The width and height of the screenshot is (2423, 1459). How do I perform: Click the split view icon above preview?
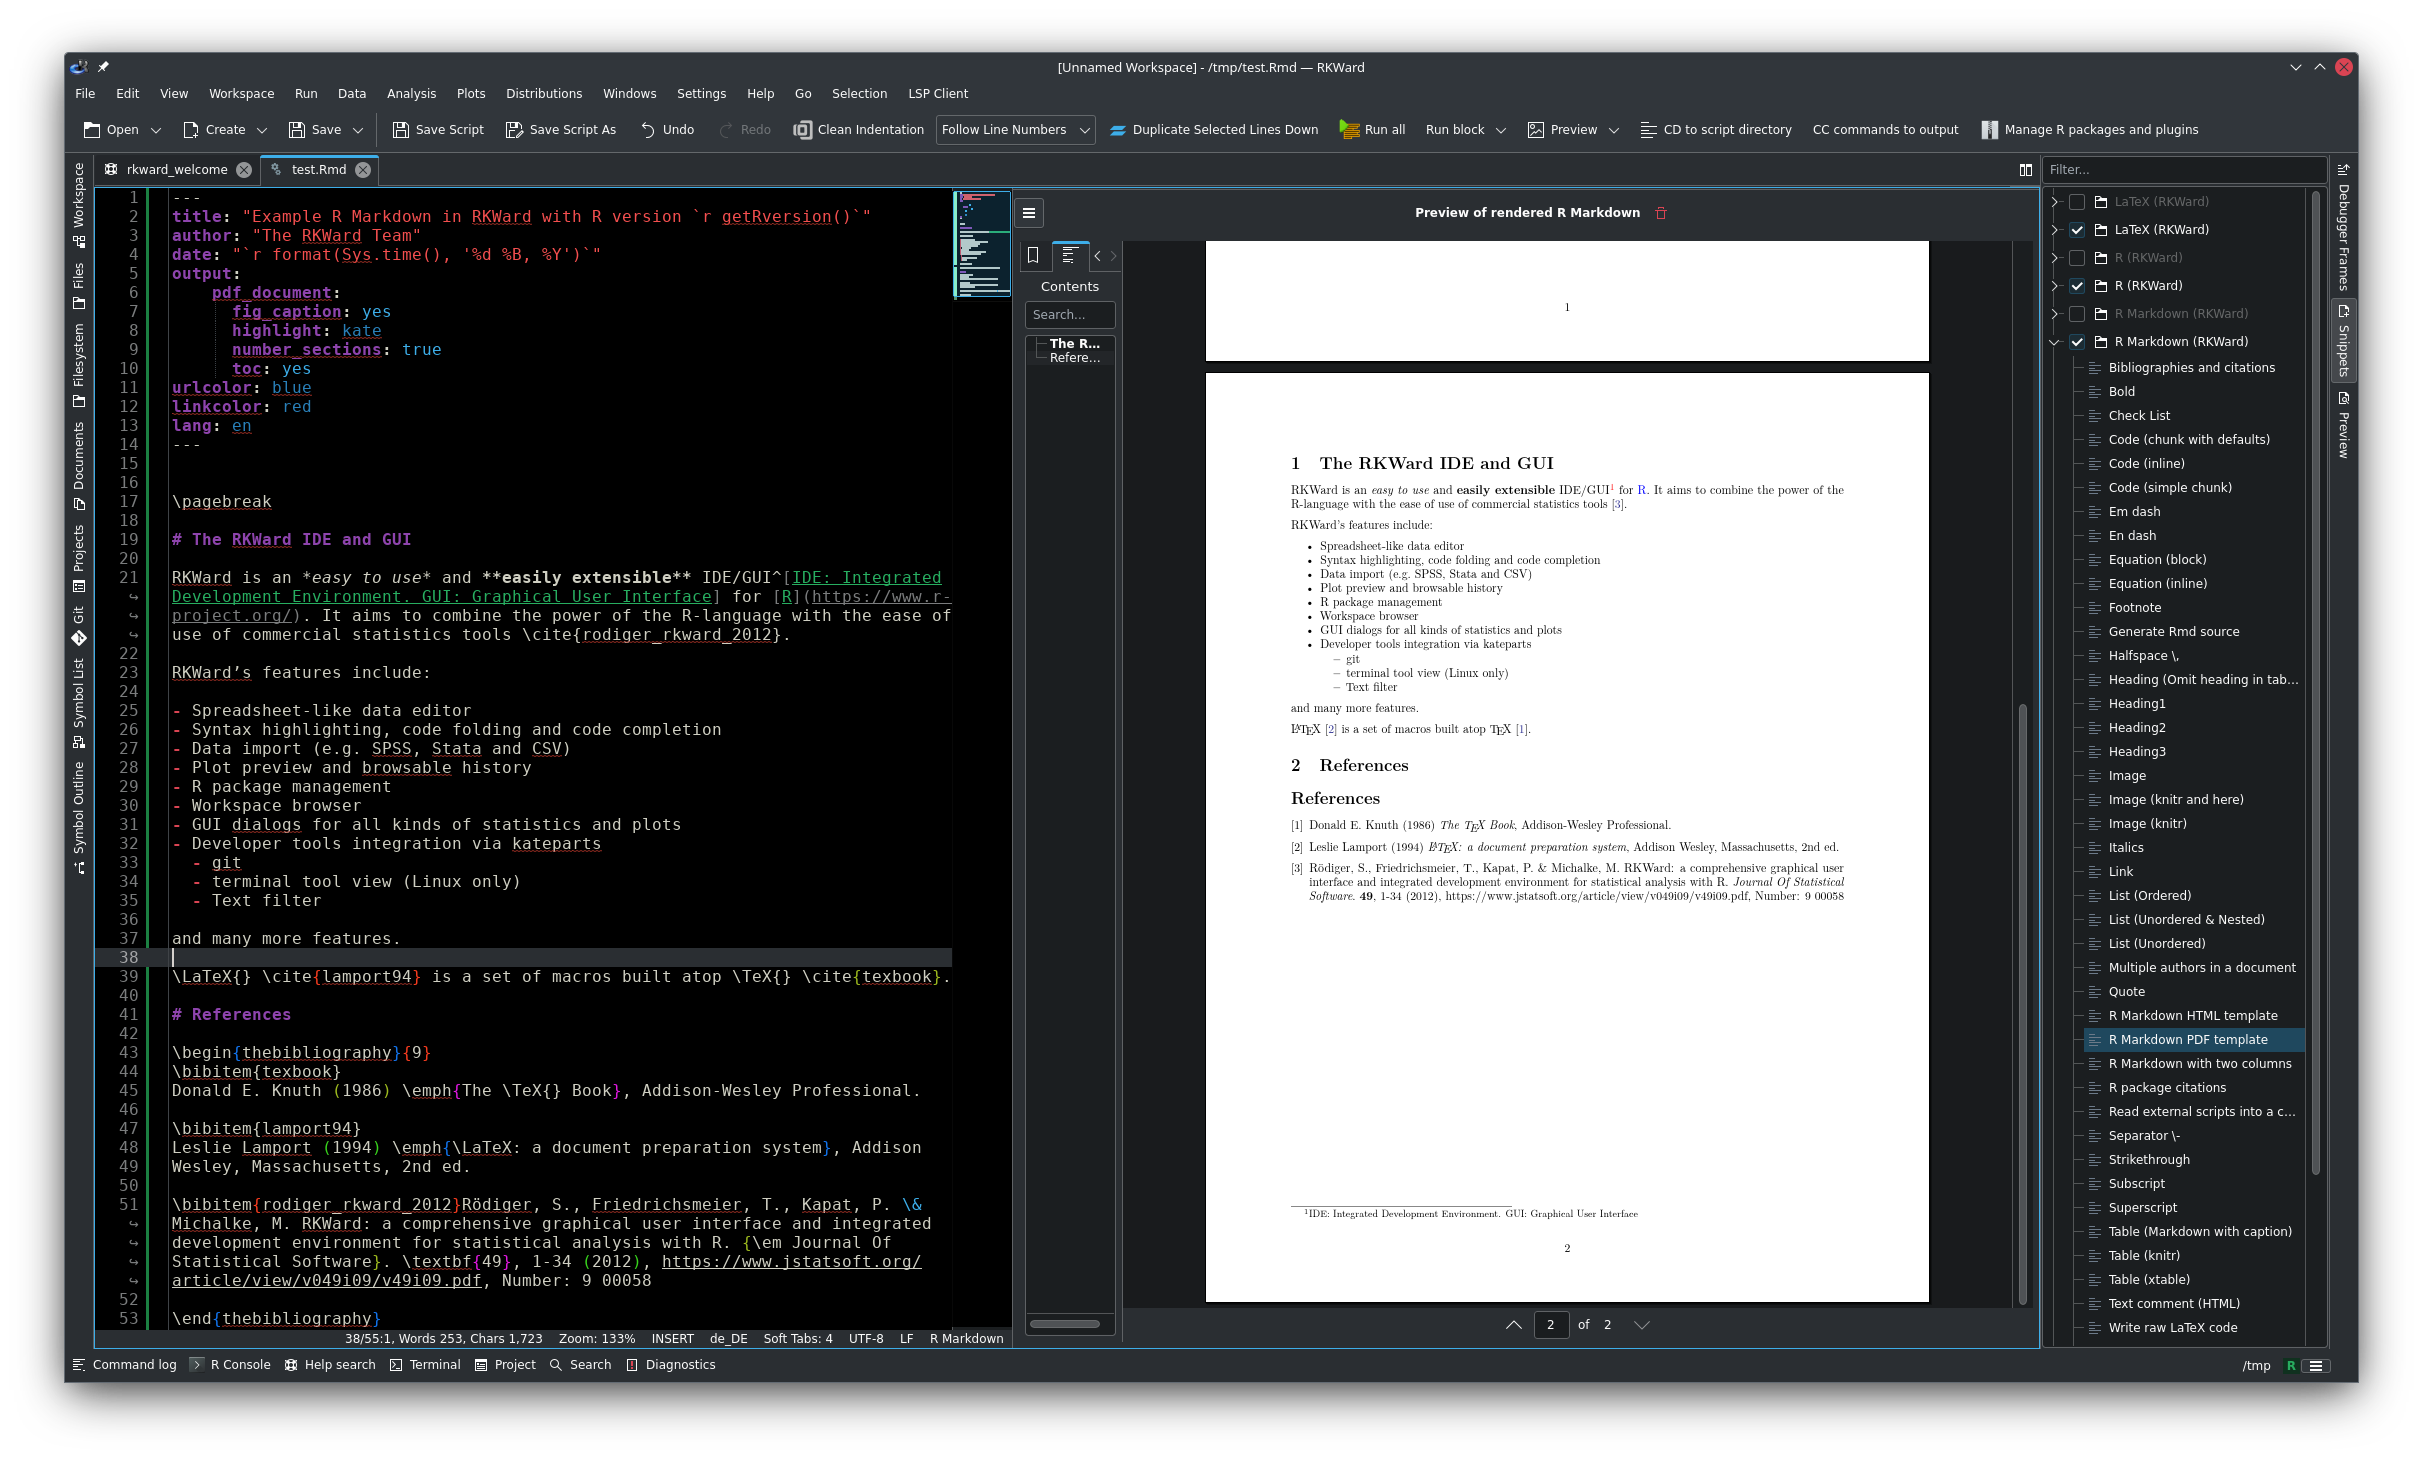pyautogui.click(x=2025, y=170)
